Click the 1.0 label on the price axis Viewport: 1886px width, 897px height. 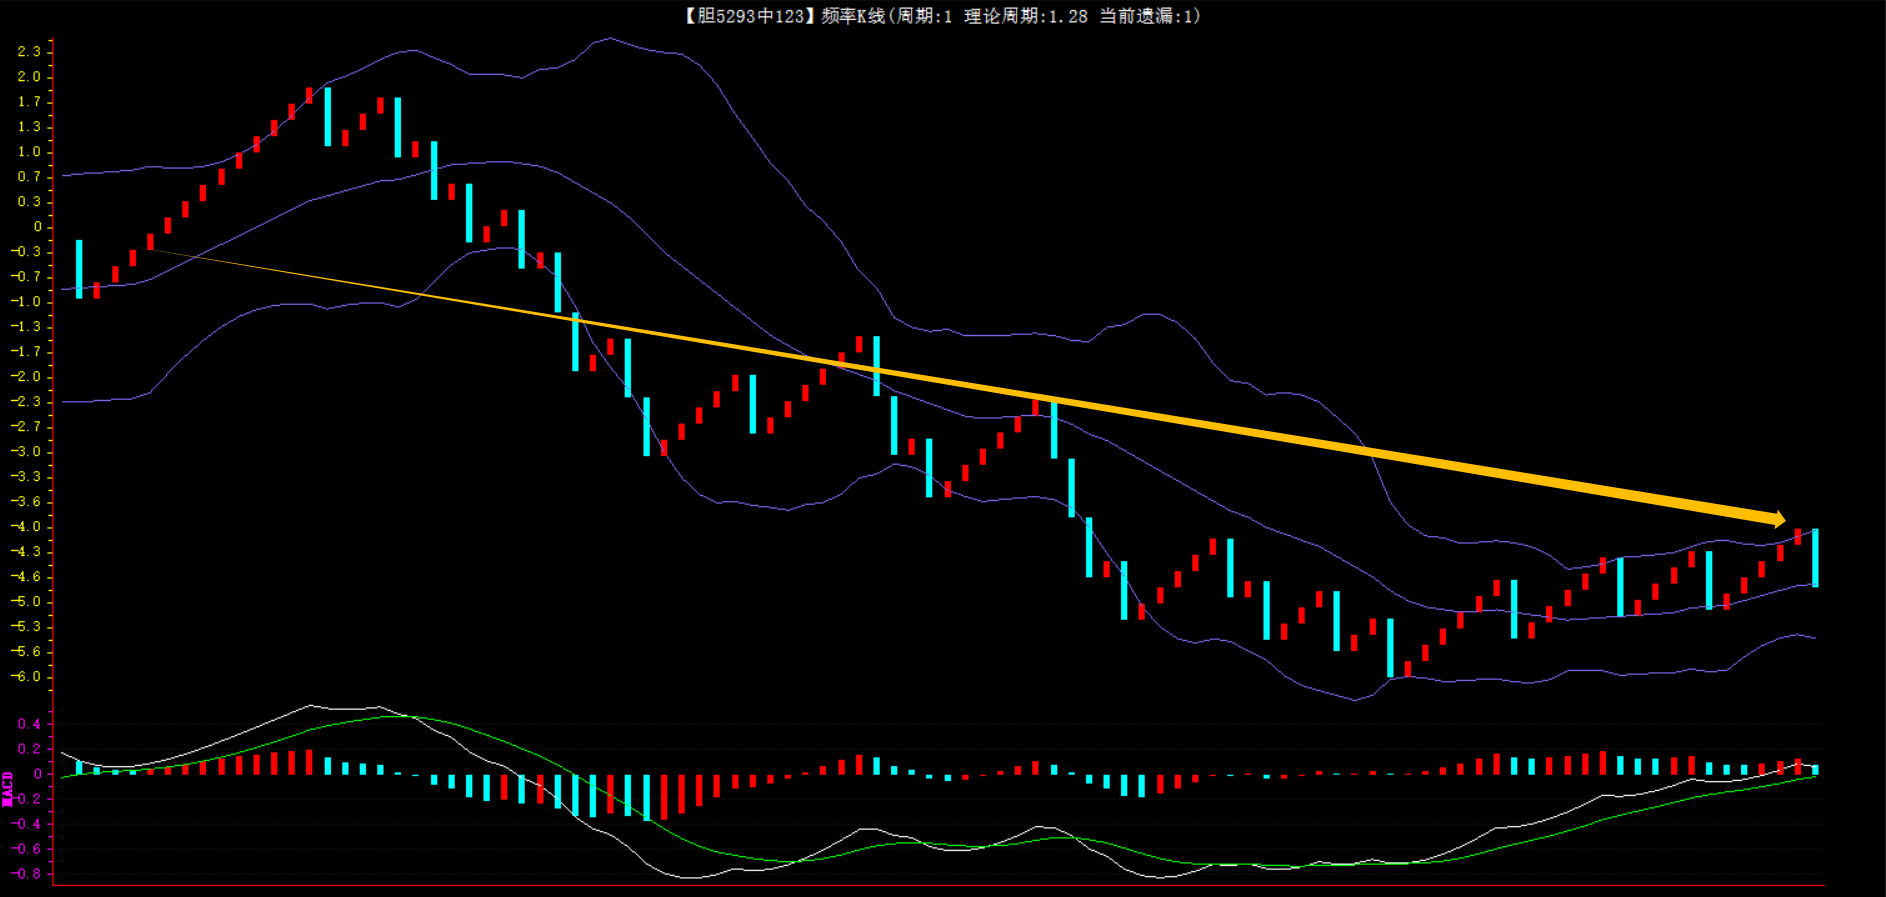pos(29,152)
